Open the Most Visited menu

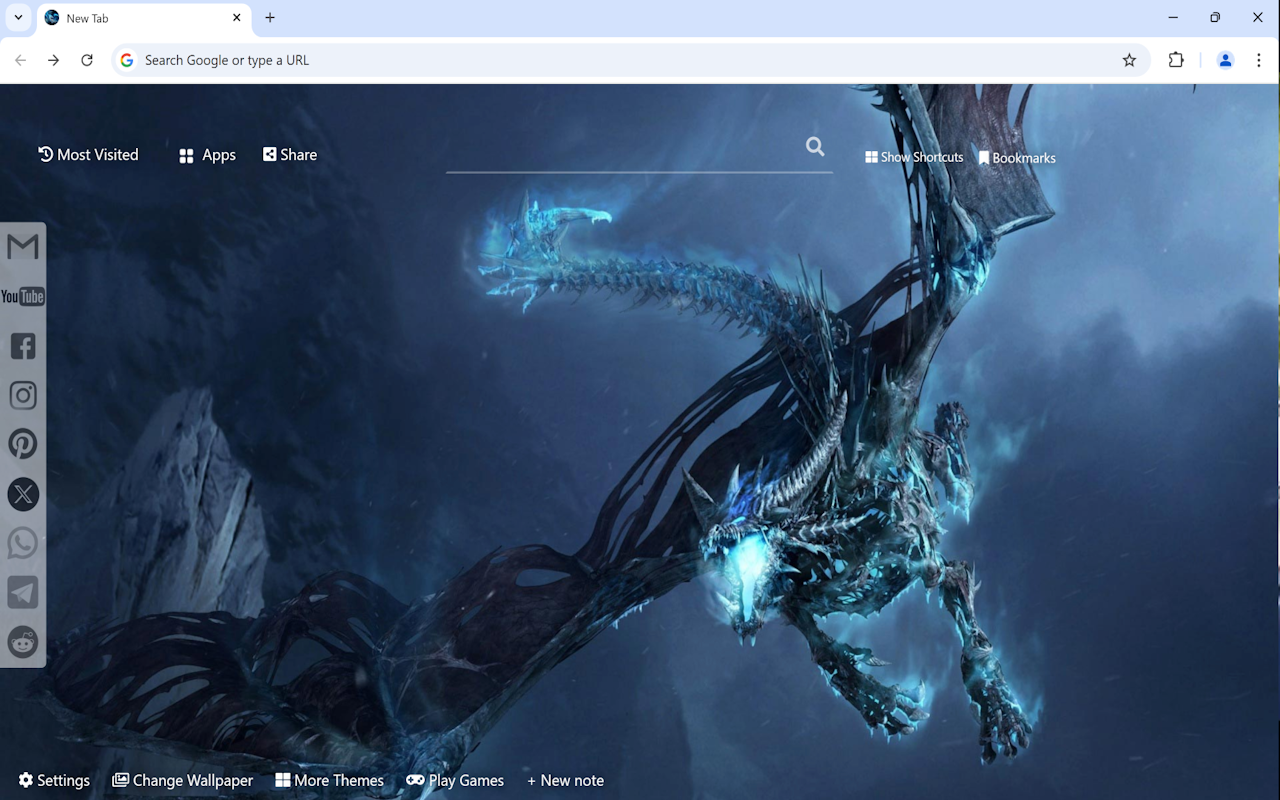click(x=88, y=154)
